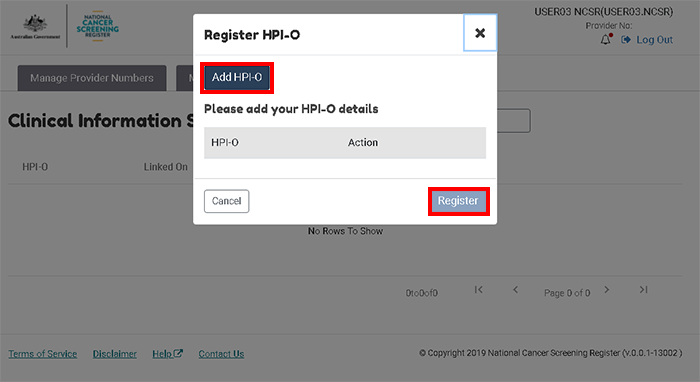The width and height of the screenshot is (700, 382).
Task: Open the Help external link
Action: pyautogui.click(x=167, y=354)
